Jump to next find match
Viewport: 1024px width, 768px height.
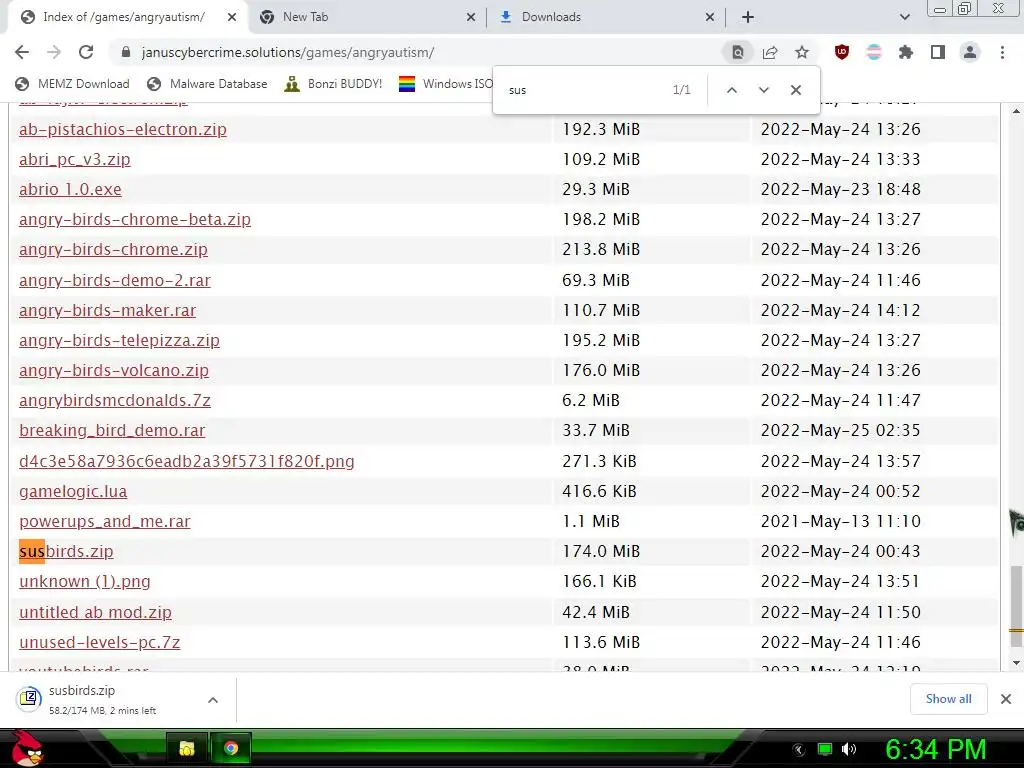point(764,90)
